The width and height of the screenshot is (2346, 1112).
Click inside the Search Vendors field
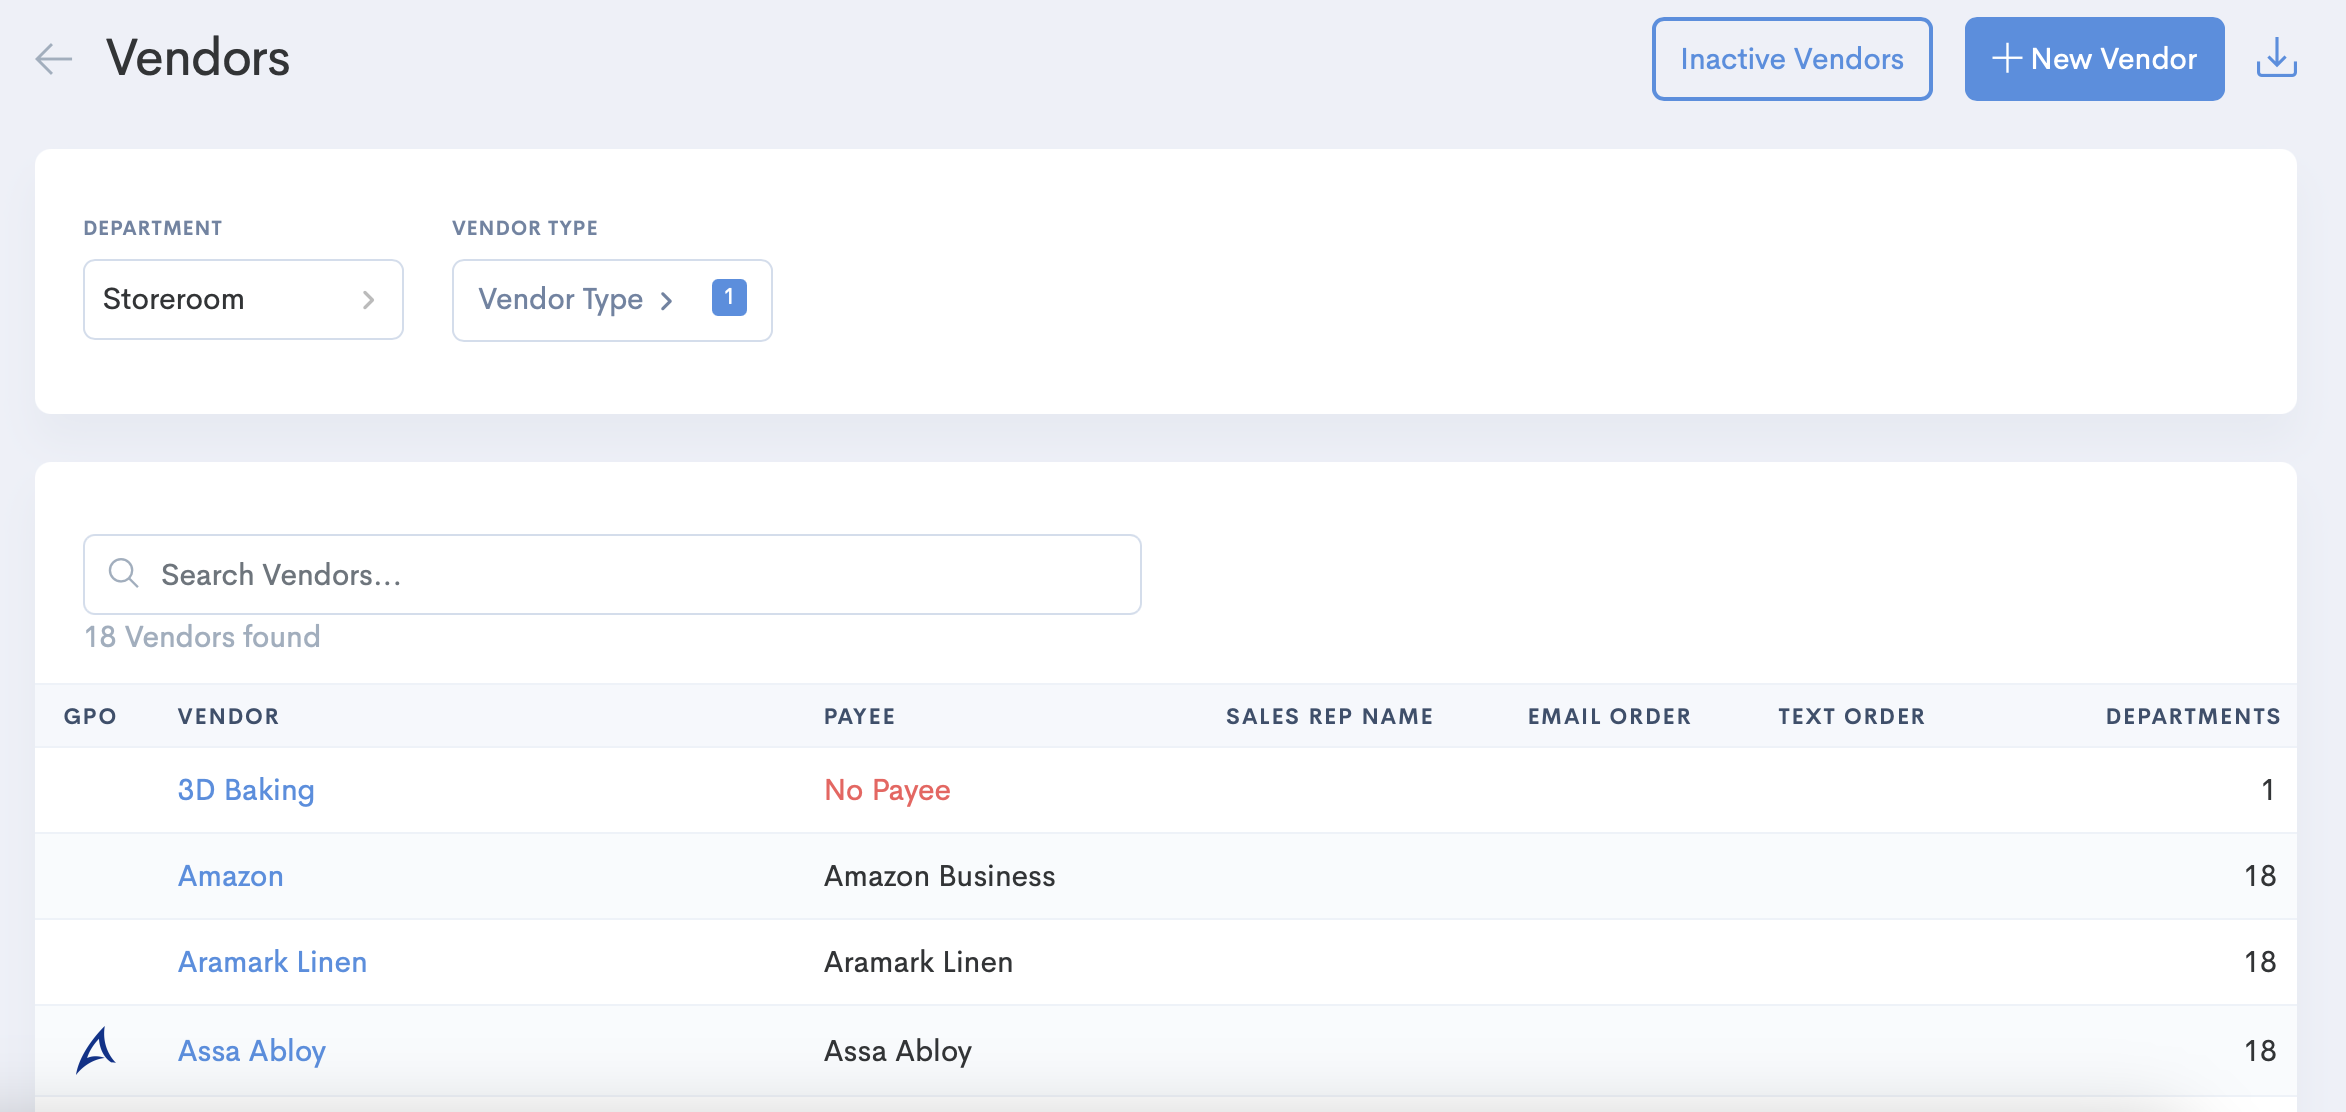click(x=500, y=573)
